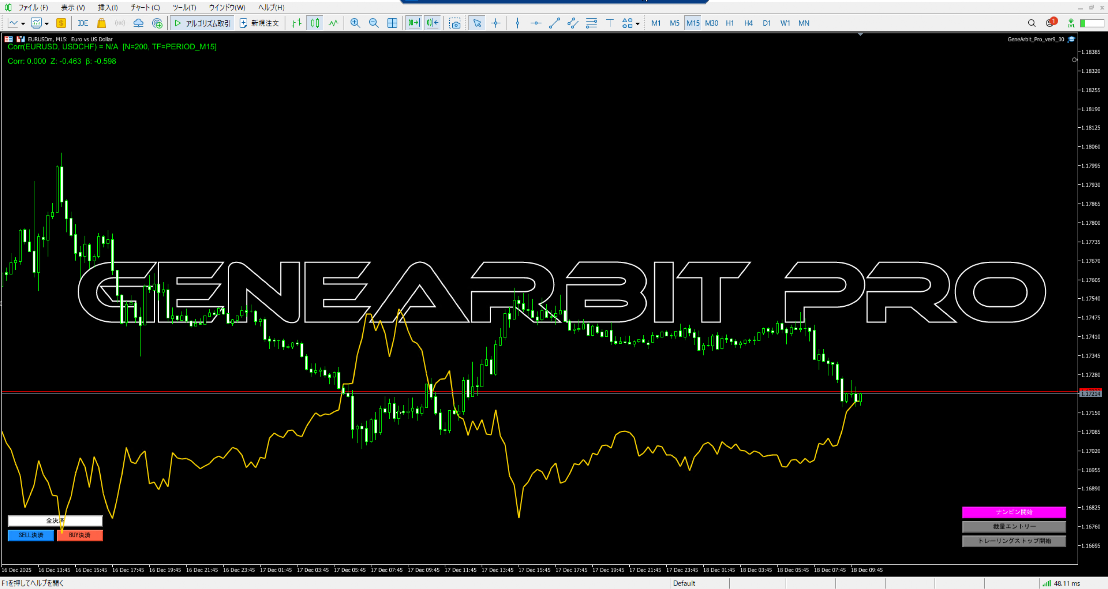This screenshot has height=589, width=1108.
Task: Open the tile windows grid icon
Action: pyautogui.click(x=393, y=22)
